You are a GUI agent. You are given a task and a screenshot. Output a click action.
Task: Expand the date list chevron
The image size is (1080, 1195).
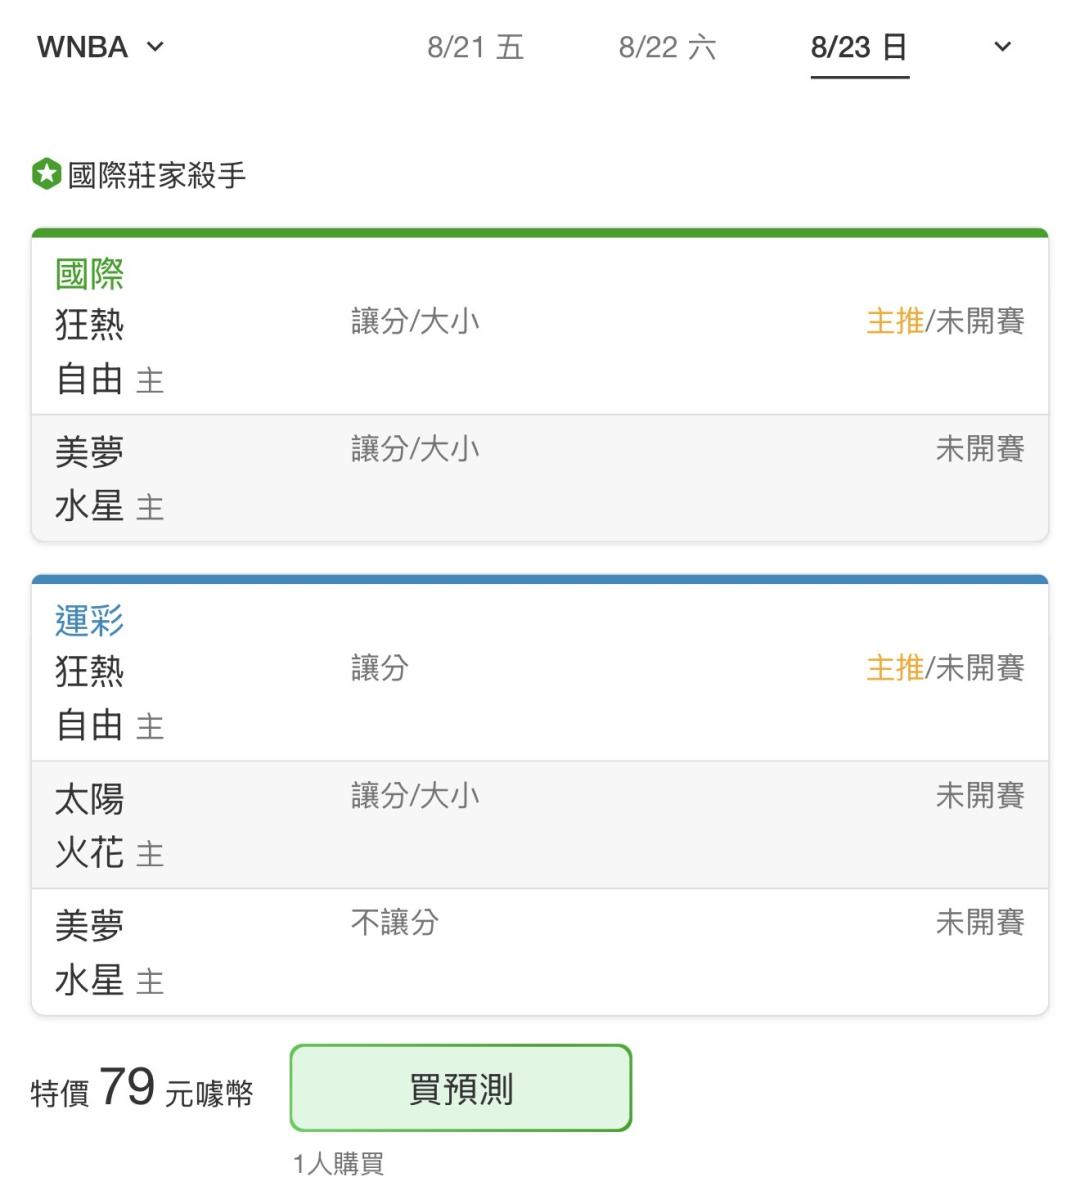click(1002, 47)
